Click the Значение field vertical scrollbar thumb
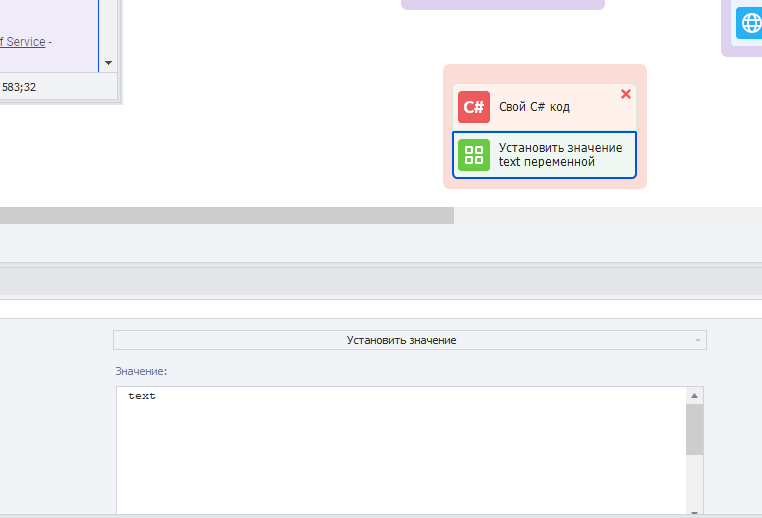Viewport: 762px width, 518px height. pos(694,430)
